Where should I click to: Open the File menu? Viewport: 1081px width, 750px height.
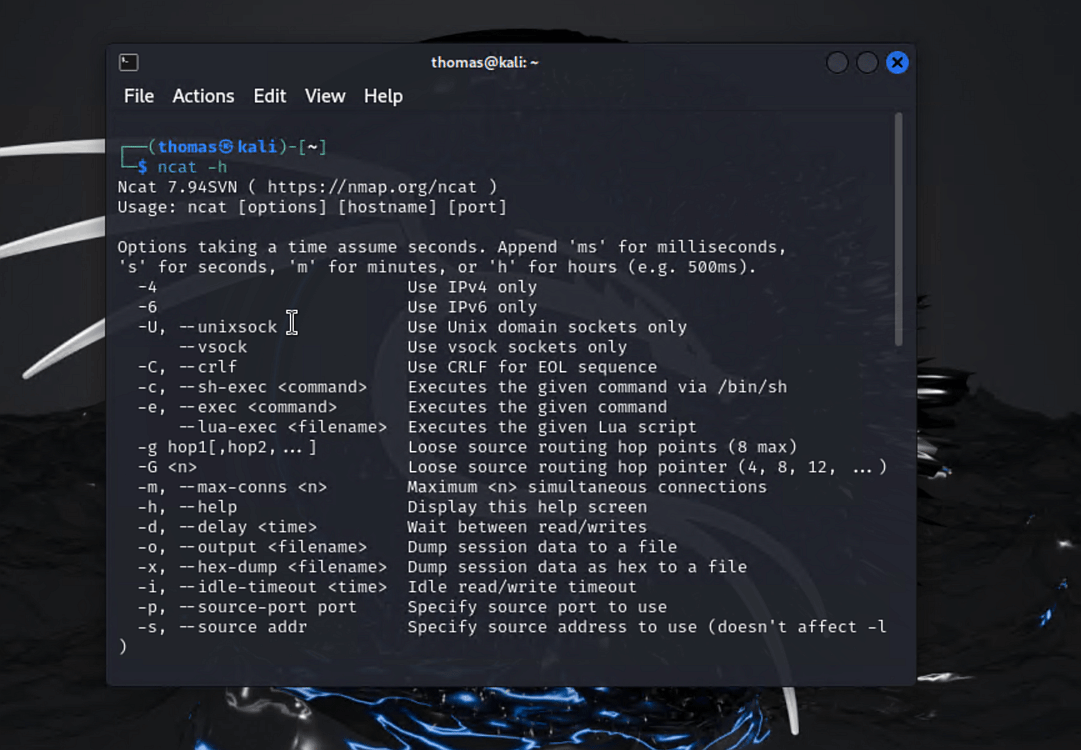139,96
